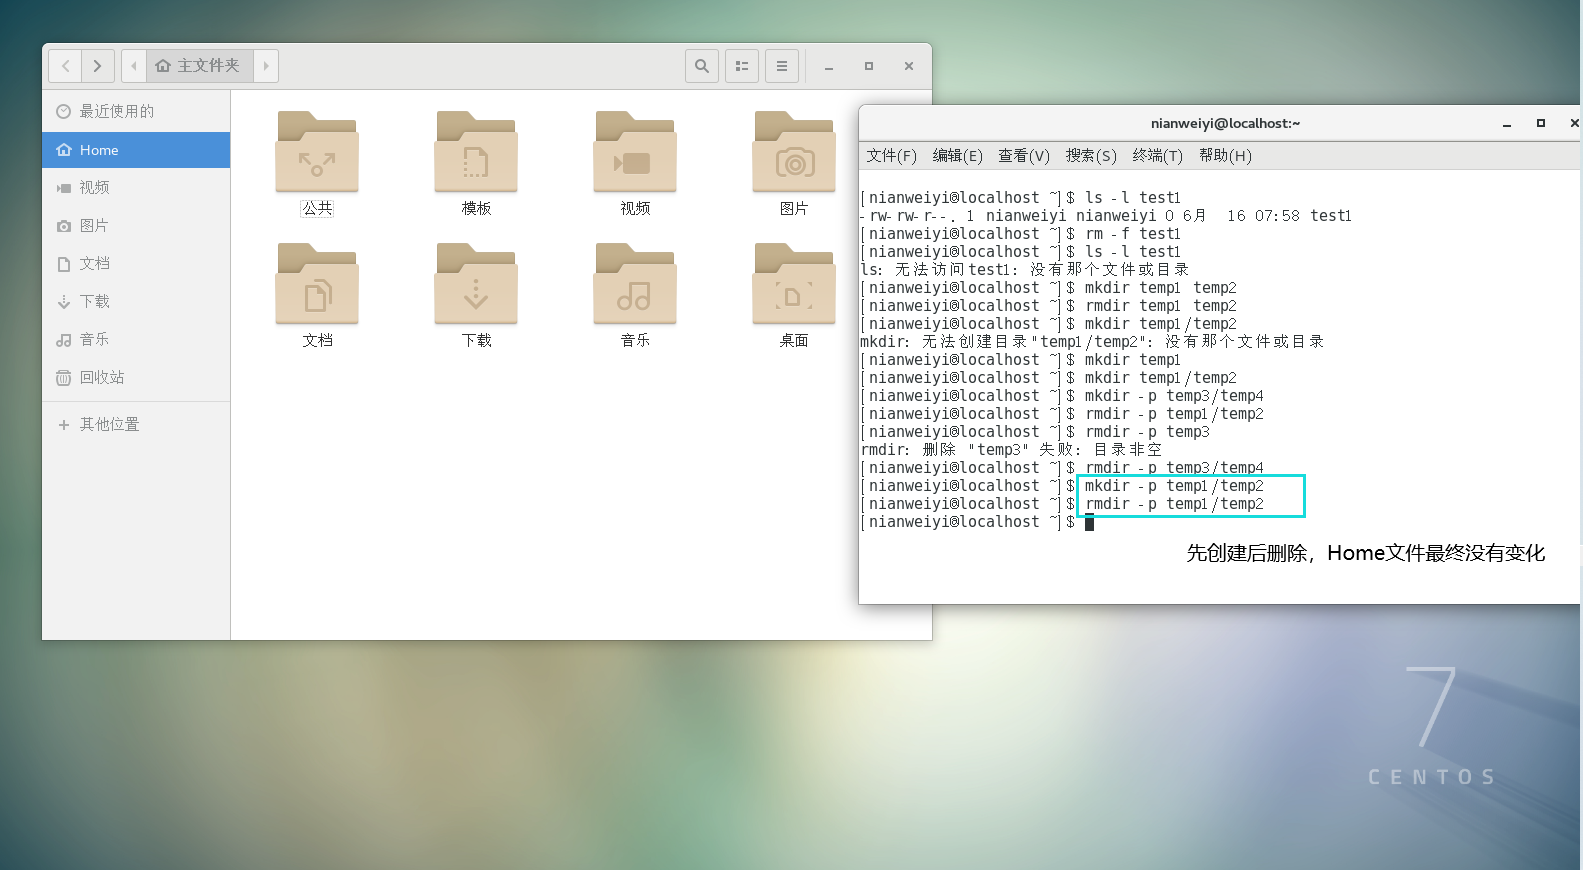Go back in file manager history
Screen dimensions: 1583x870
pyautogui.click(x=65, y=66)
